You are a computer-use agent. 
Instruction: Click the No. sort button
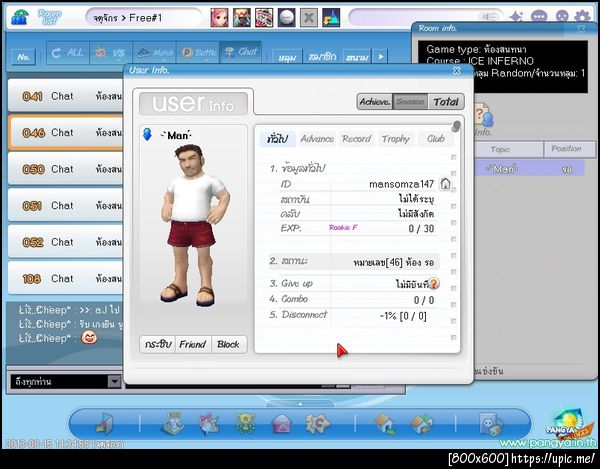[x=24, y=57]
